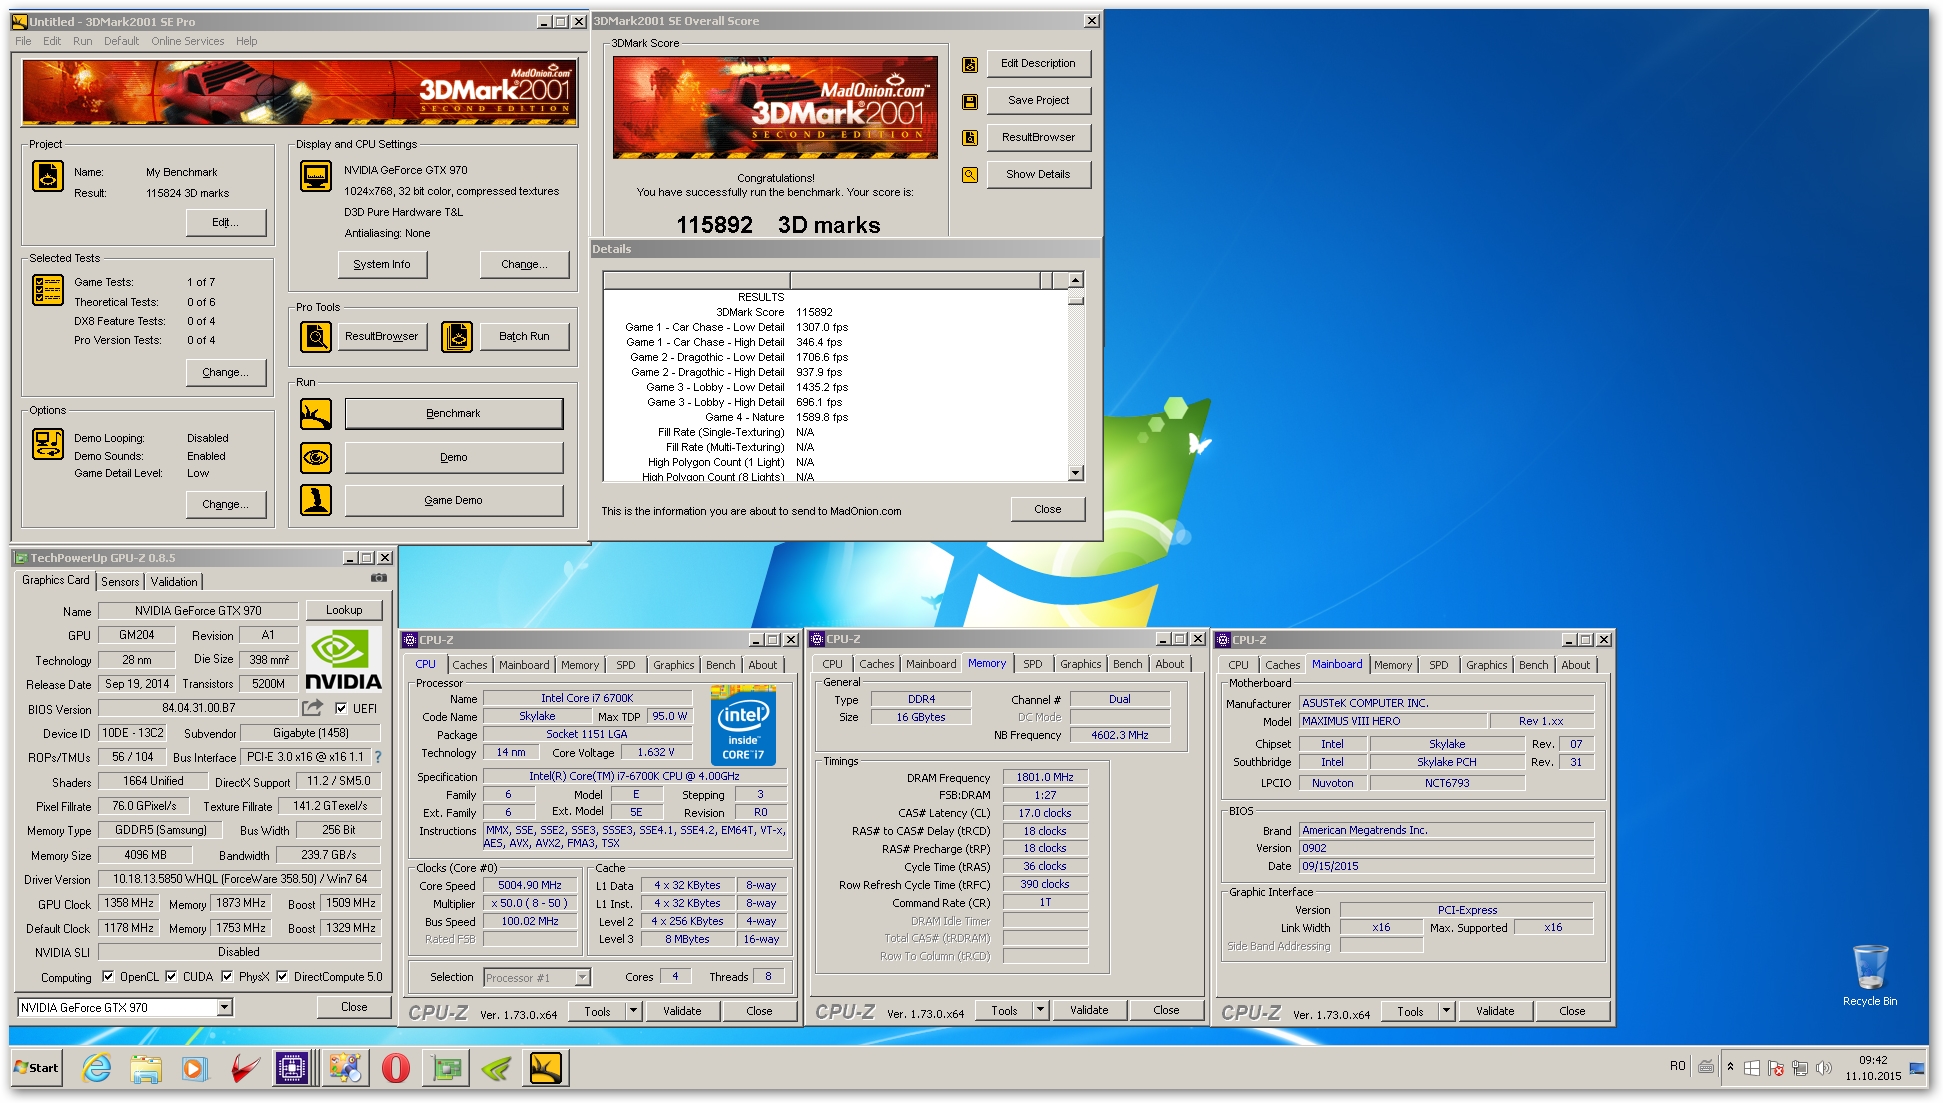Click the RO language indicator in tray
The image size is (1943, 1103).
(x=1677, y=1066)
